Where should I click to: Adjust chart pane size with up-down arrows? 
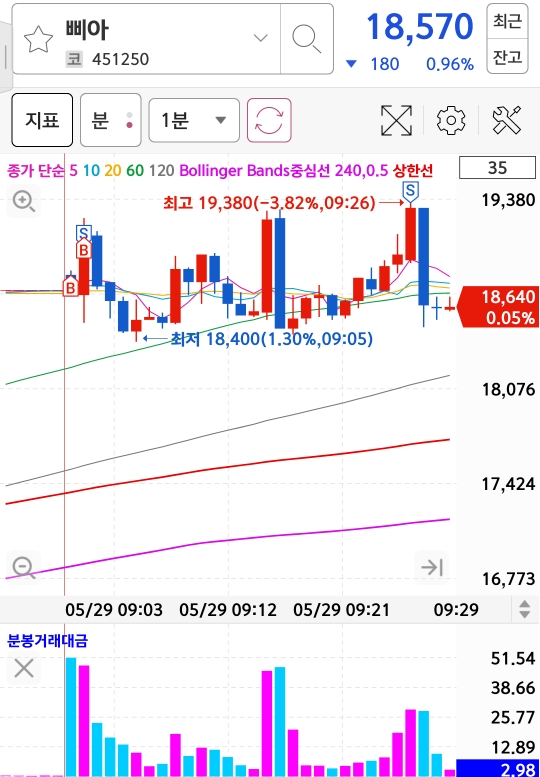click(x=525, y=609)
